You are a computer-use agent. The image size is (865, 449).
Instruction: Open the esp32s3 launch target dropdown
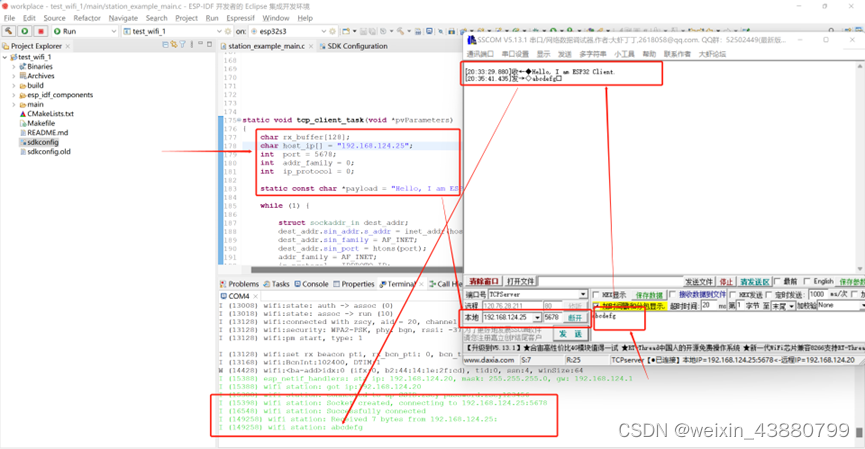324,31
